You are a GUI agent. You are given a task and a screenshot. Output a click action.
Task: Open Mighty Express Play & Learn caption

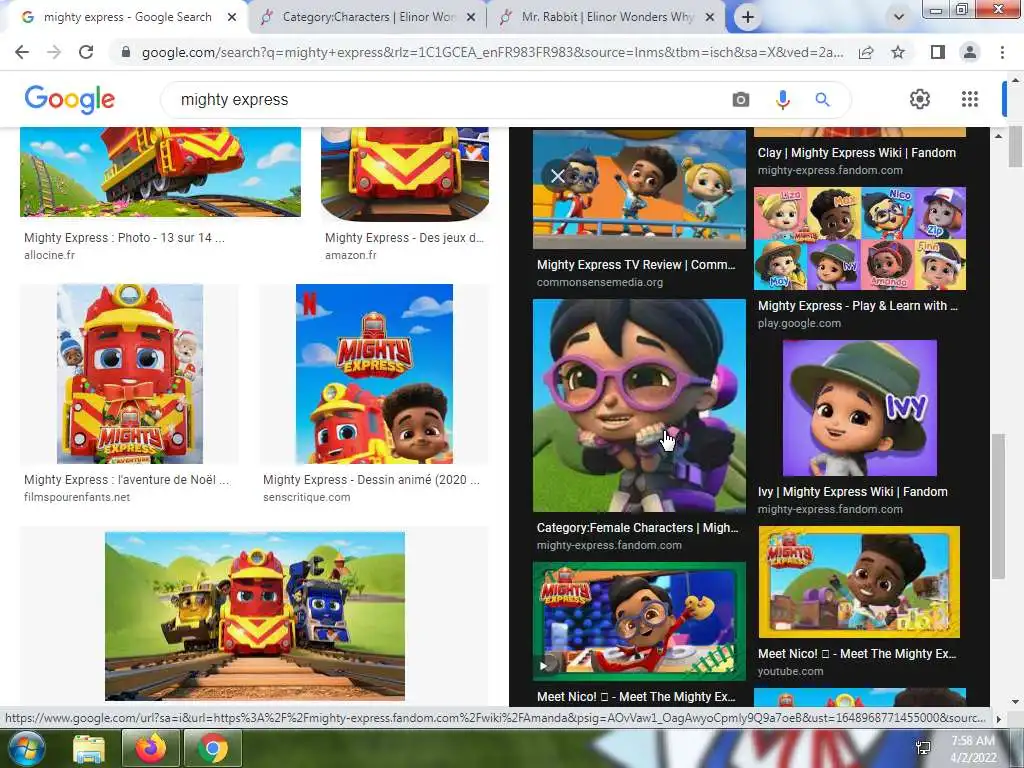(x=857, y=306)
